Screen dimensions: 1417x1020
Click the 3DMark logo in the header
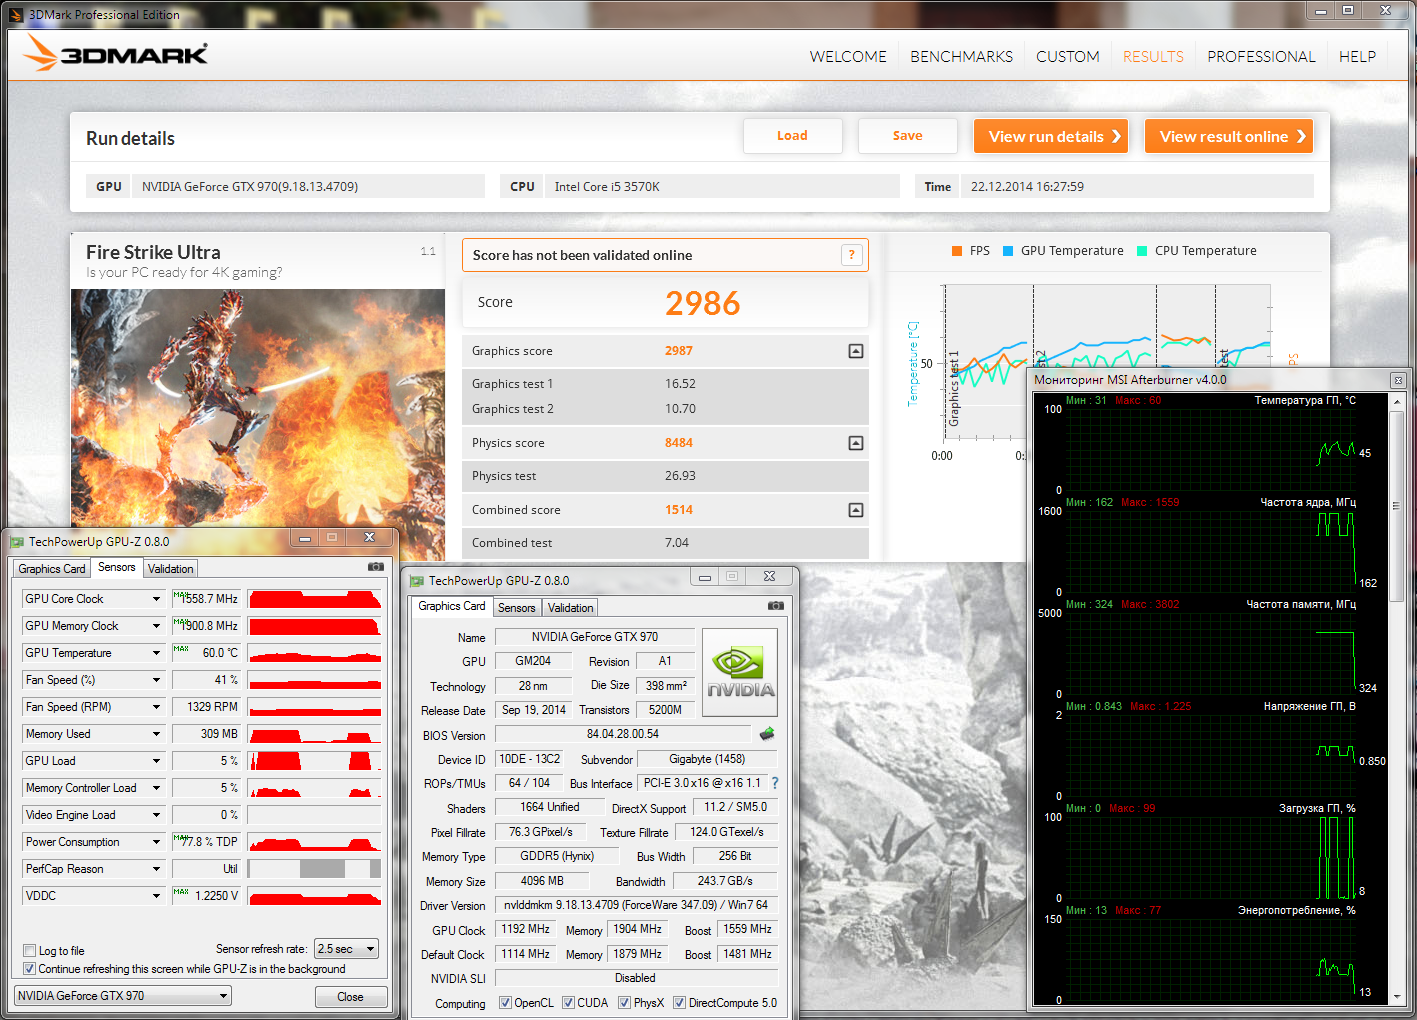pyautogui.click(x=116, y=53)
